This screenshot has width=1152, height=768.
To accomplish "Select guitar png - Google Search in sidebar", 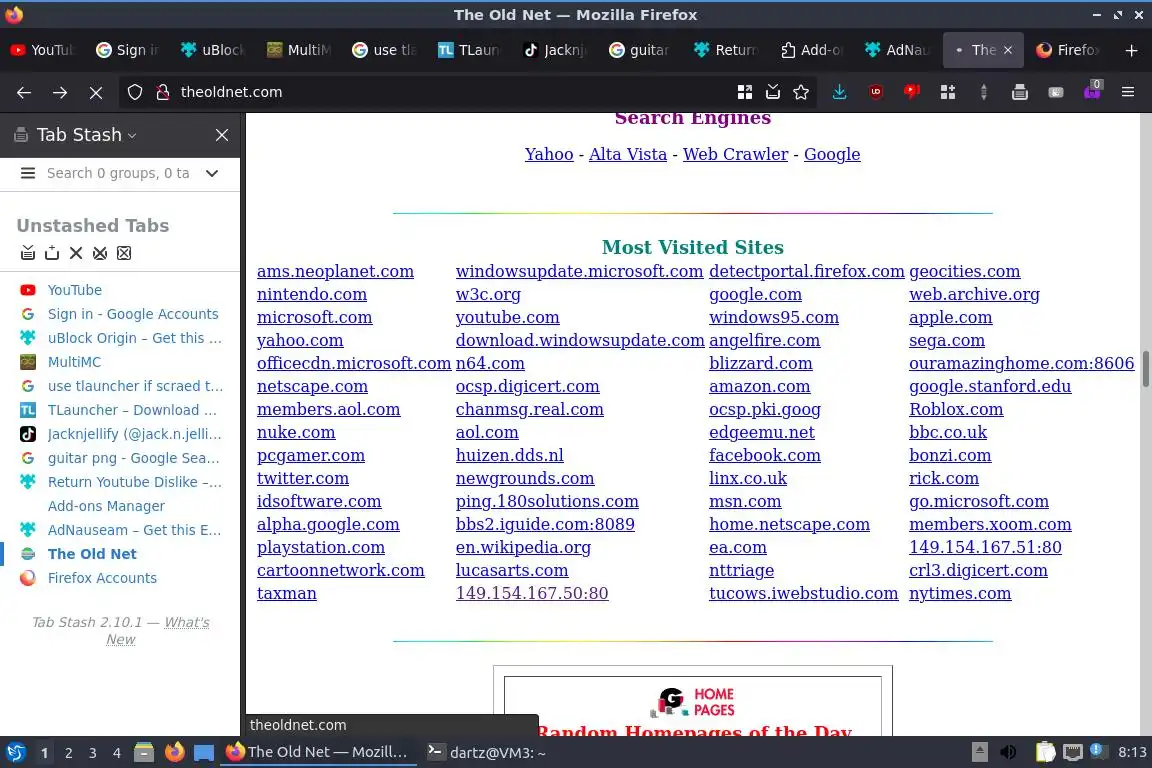I will 134,458.
